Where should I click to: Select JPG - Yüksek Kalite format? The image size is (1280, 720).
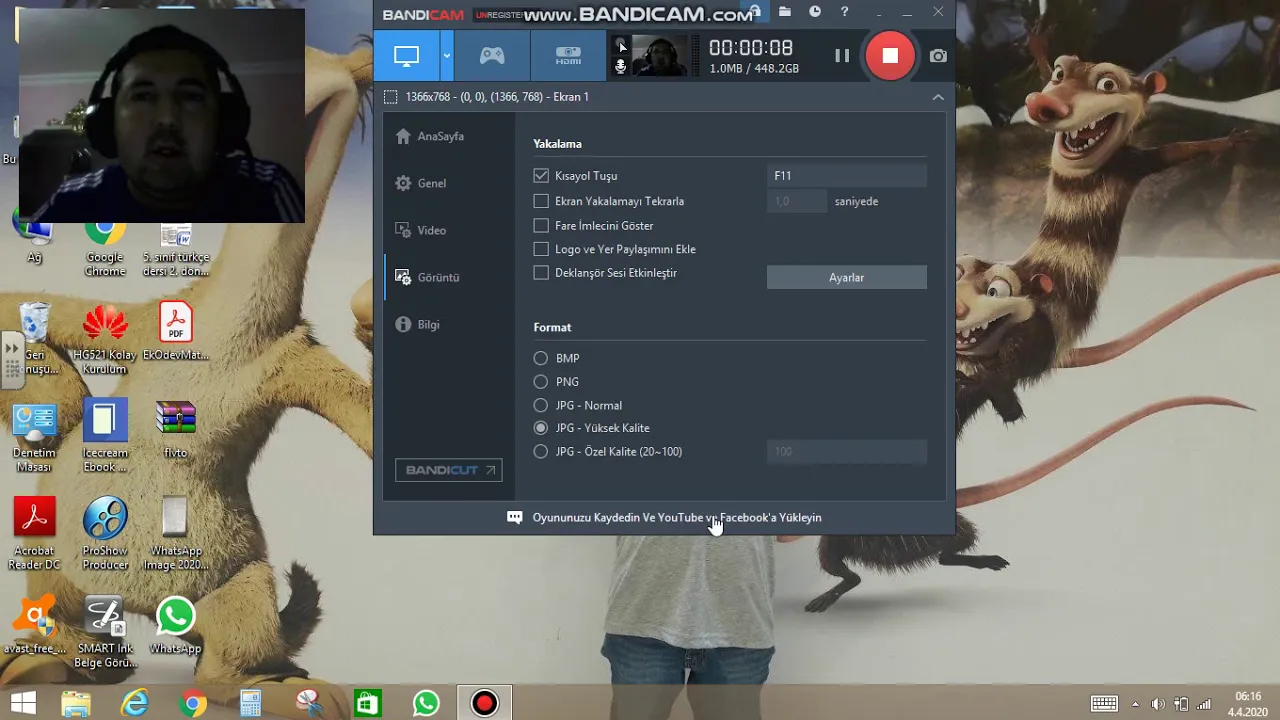coord(541,428)
